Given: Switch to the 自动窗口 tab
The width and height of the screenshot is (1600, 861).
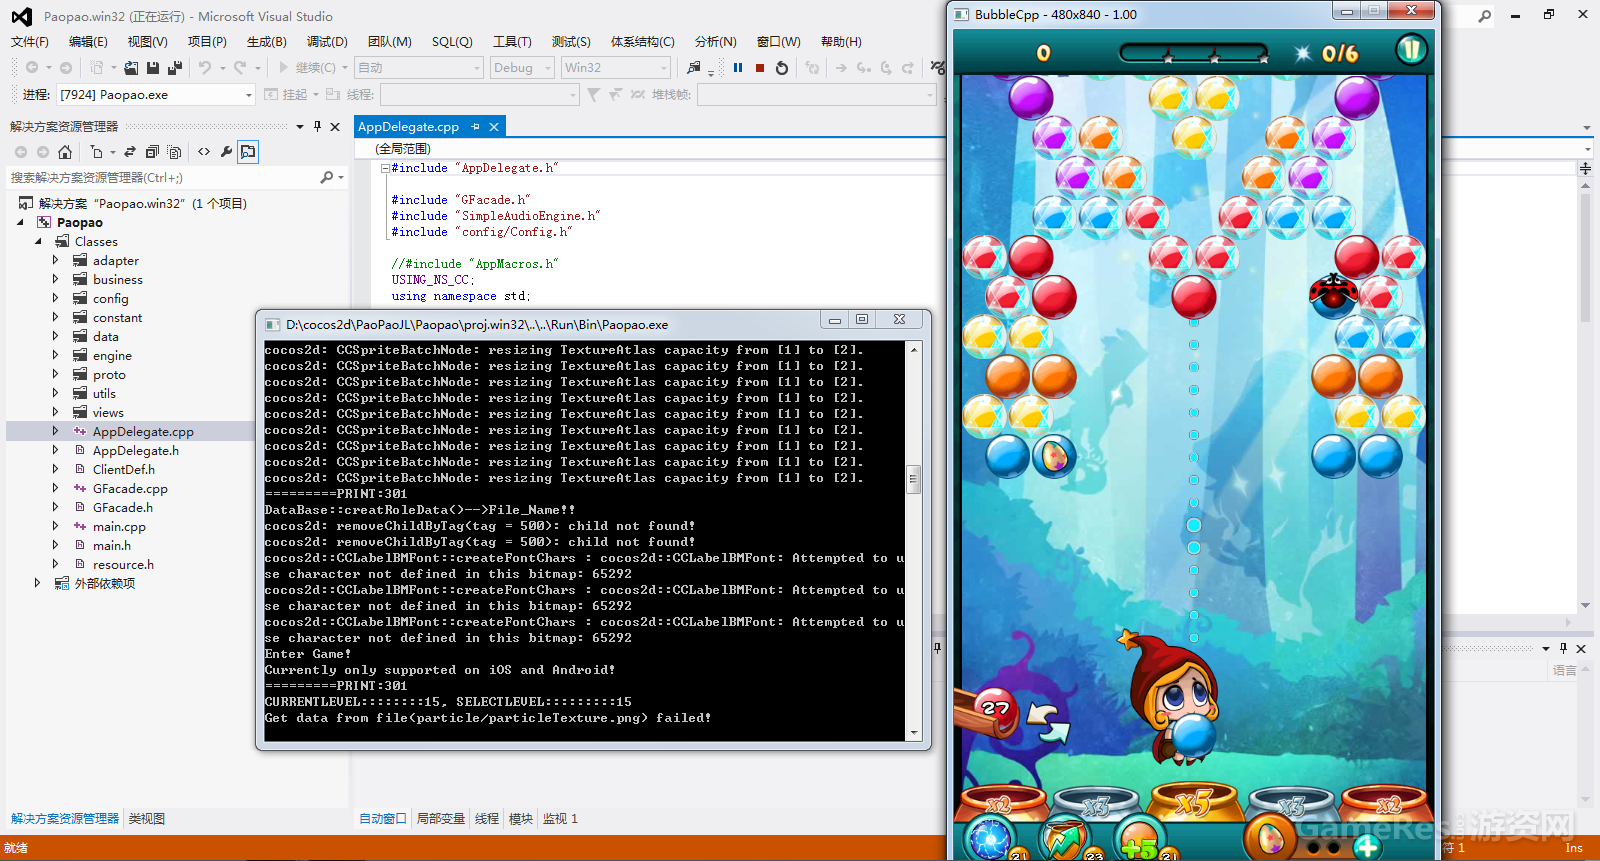Looking at the screenshot, I should [383, 819].
